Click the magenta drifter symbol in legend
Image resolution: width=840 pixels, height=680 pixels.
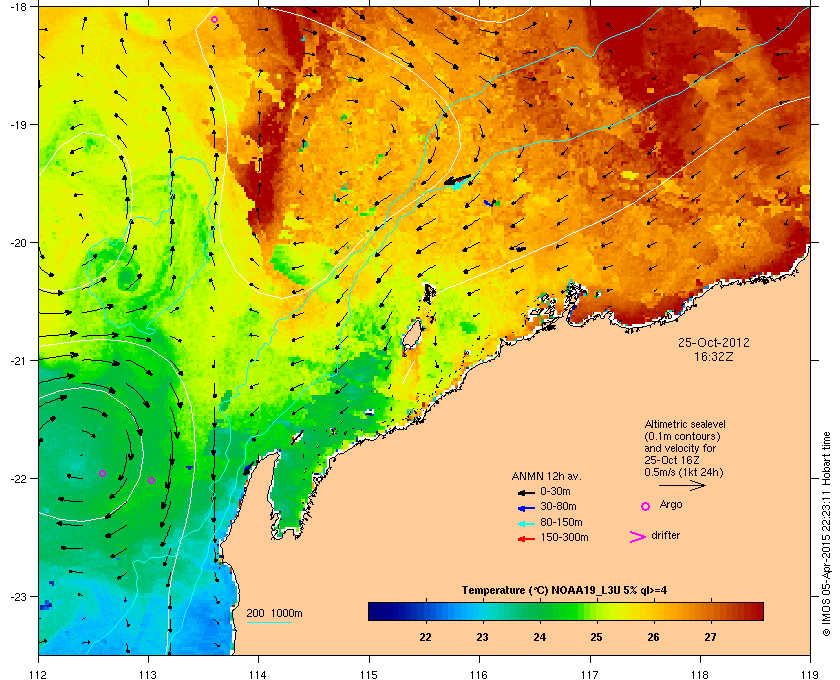coord(637,537)
